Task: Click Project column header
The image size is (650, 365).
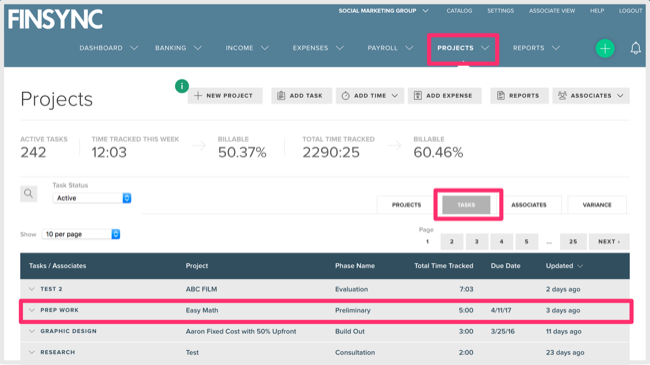Action: pos(197,266)
